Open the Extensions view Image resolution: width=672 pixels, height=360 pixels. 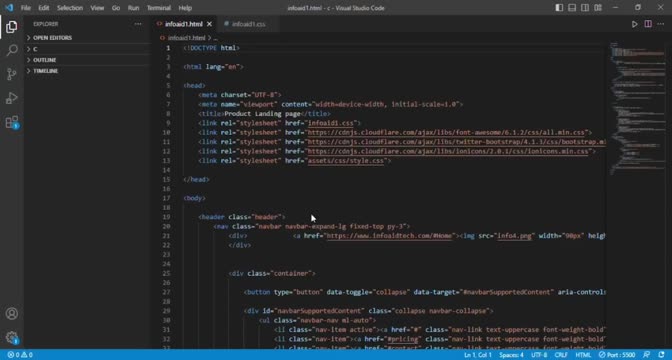(x=12, y=122)
